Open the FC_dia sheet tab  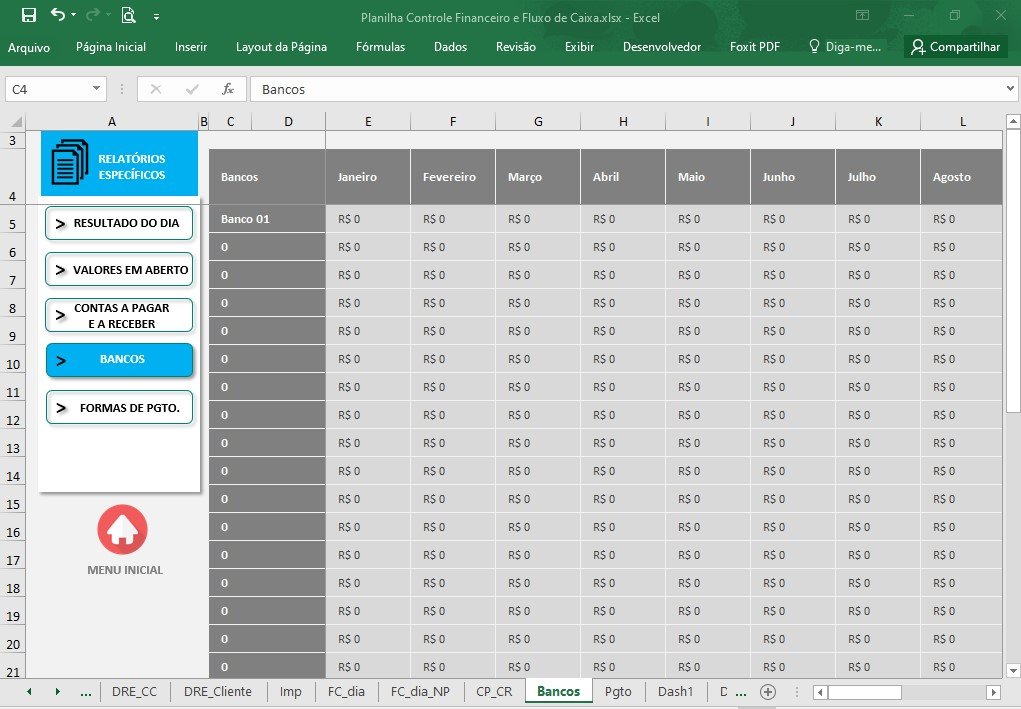point(346,691)
